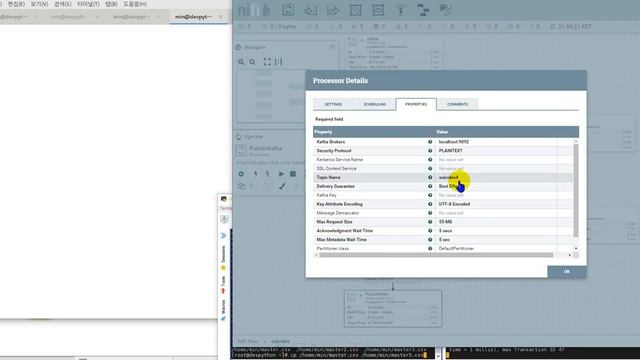Screen dimensions: 640x360
Task: Click the UTF-8 Encoded value
Action: point(454,204)
